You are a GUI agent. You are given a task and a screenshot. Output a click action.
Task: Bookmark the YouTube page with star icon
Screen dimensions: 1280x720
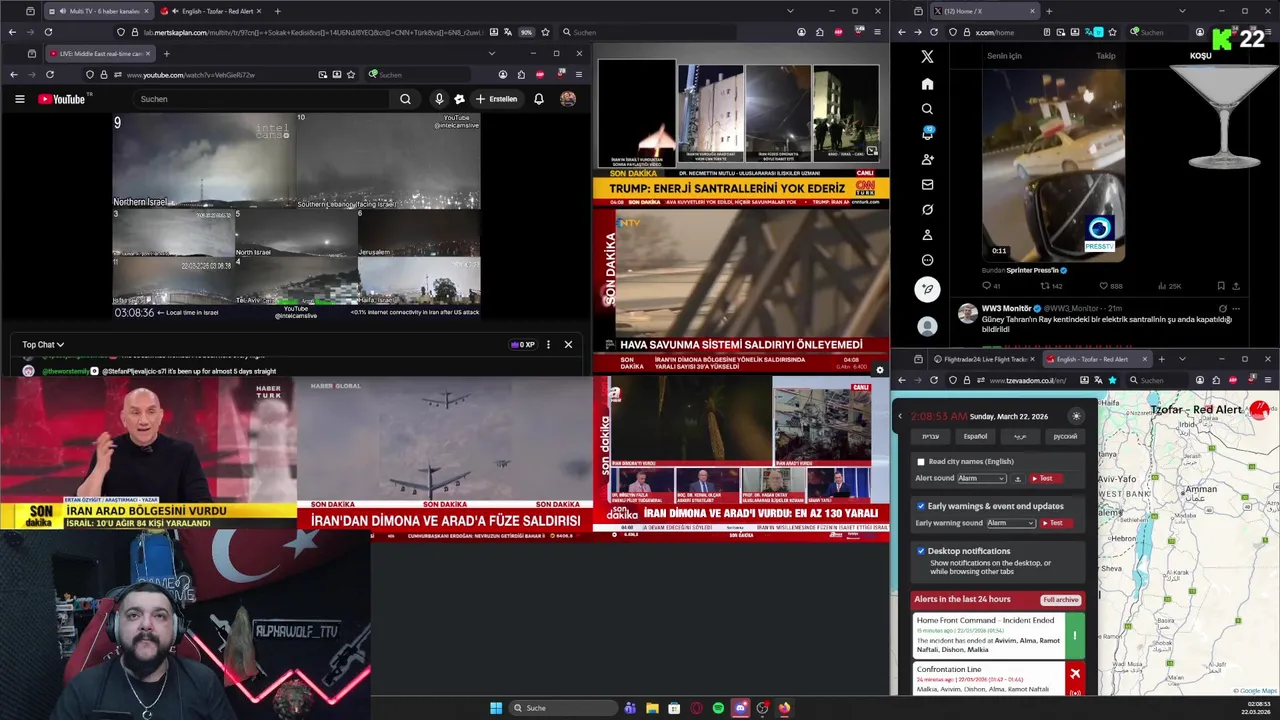click(351, 75)
